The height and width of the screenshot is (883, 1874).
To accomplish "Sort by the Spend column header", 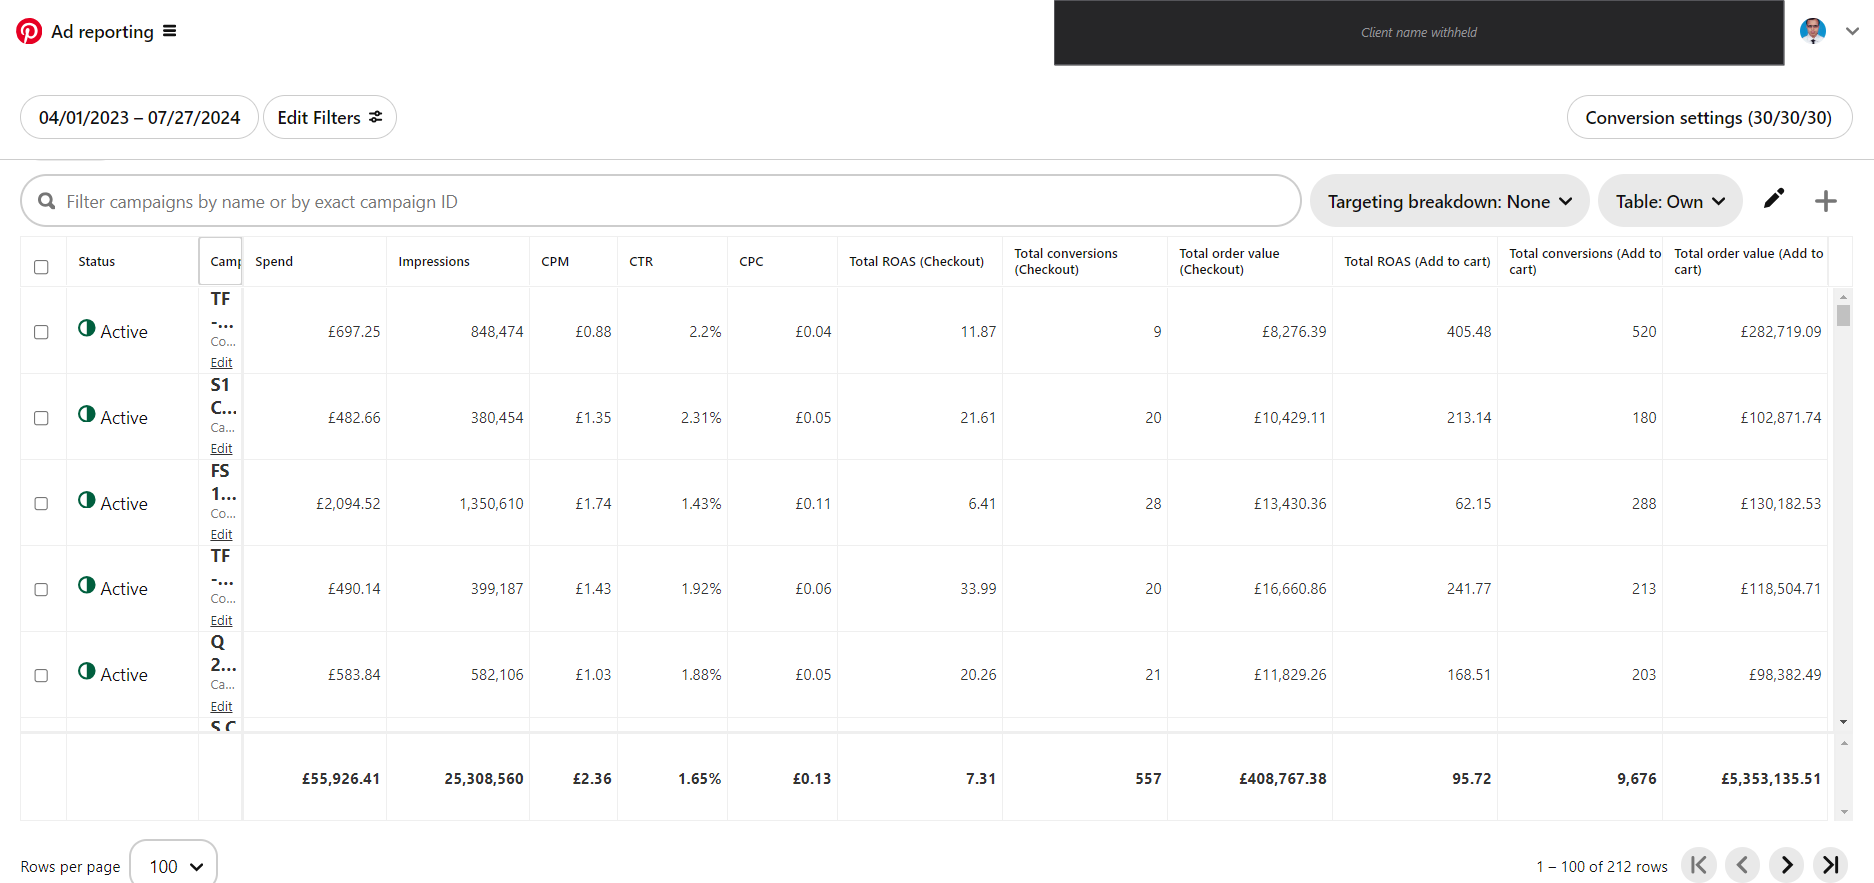I will click(274, 261).
